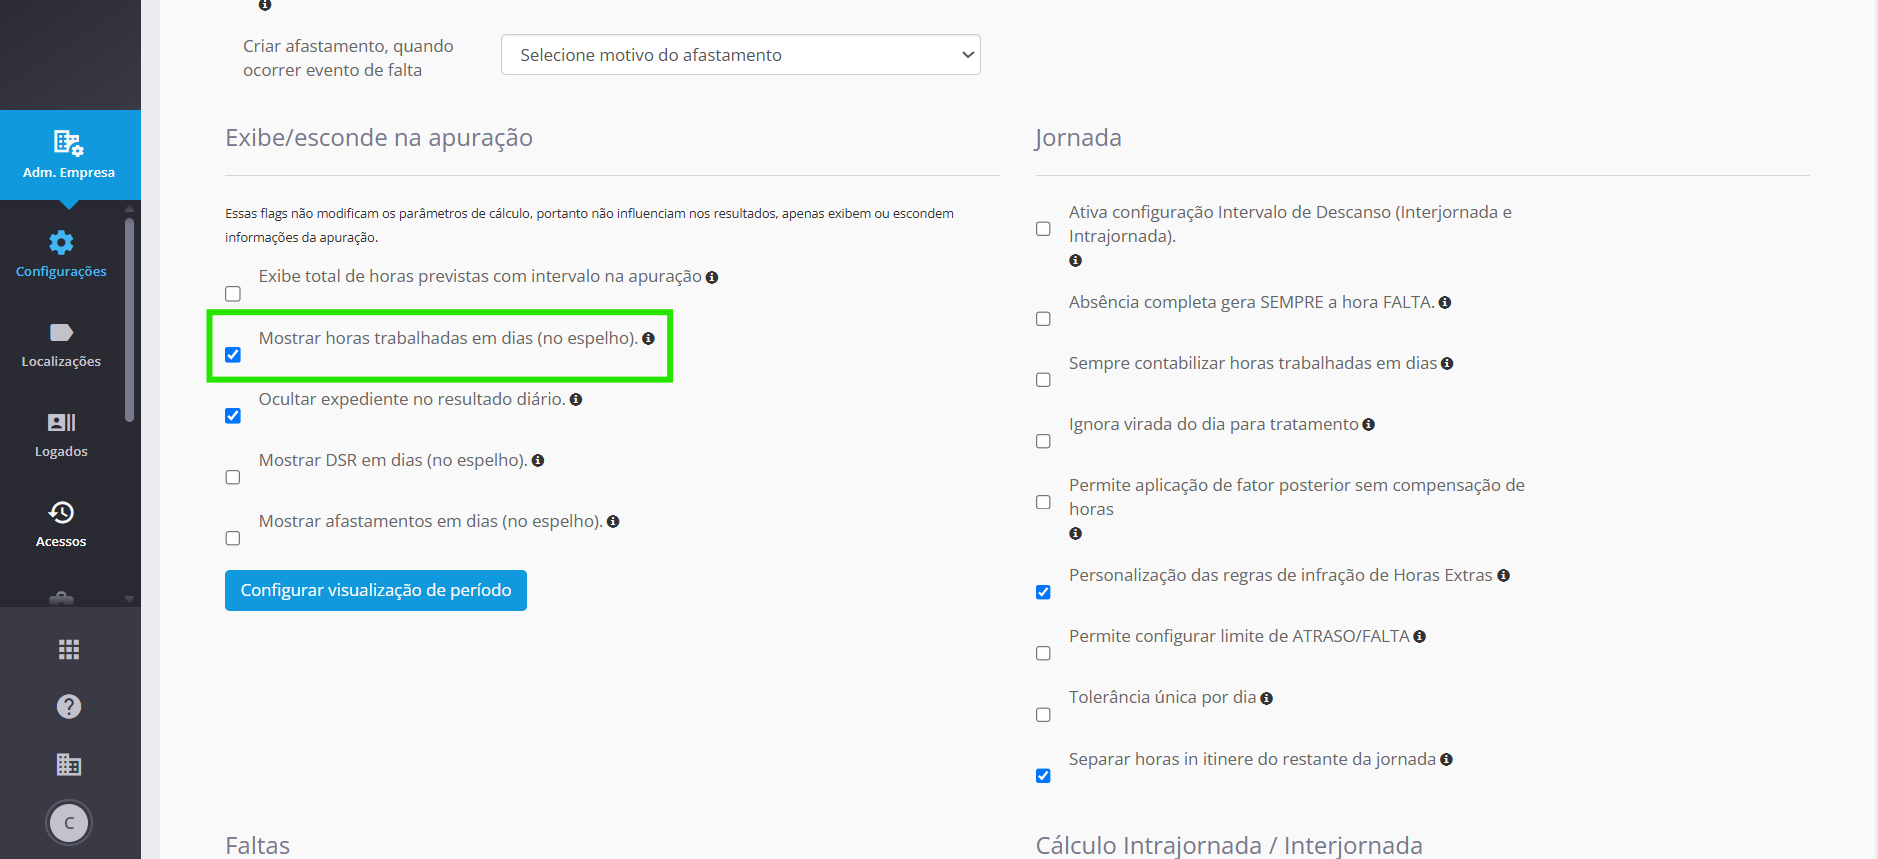Click the company building icon in sidebar

pyautogui.click(x=69, y=765)
